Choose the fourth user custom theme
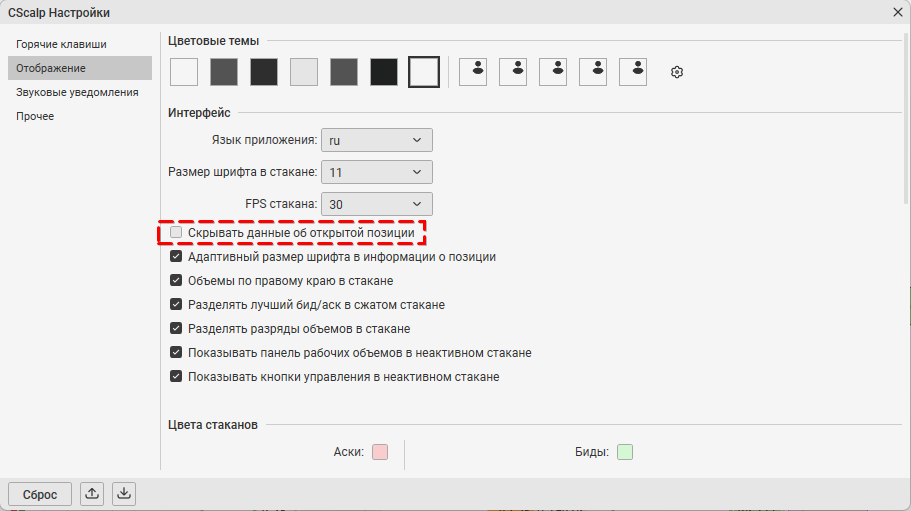Image resolution: width=911 pixels, height=511 pixels. click(x=593, y=72)
